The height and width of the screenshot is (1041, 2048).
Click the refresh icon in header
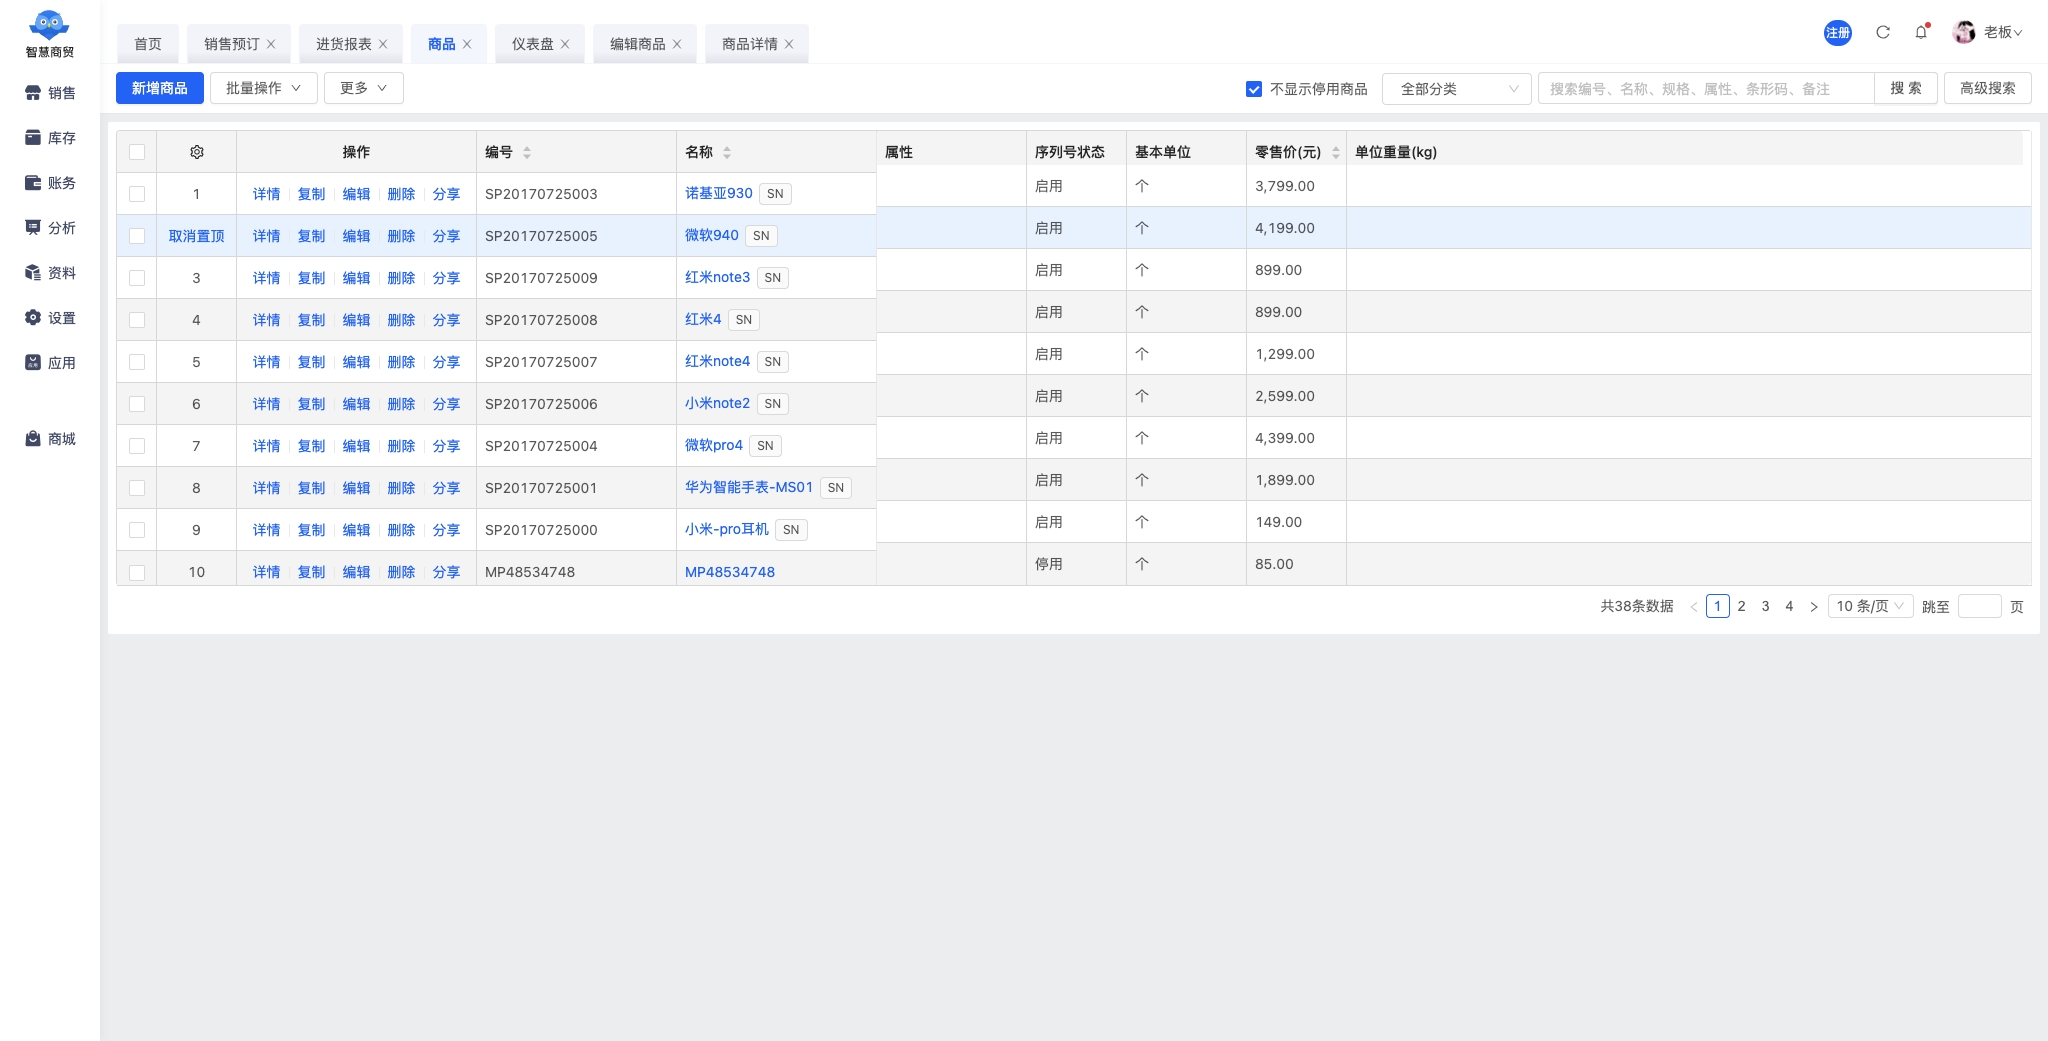[1883, 32]
